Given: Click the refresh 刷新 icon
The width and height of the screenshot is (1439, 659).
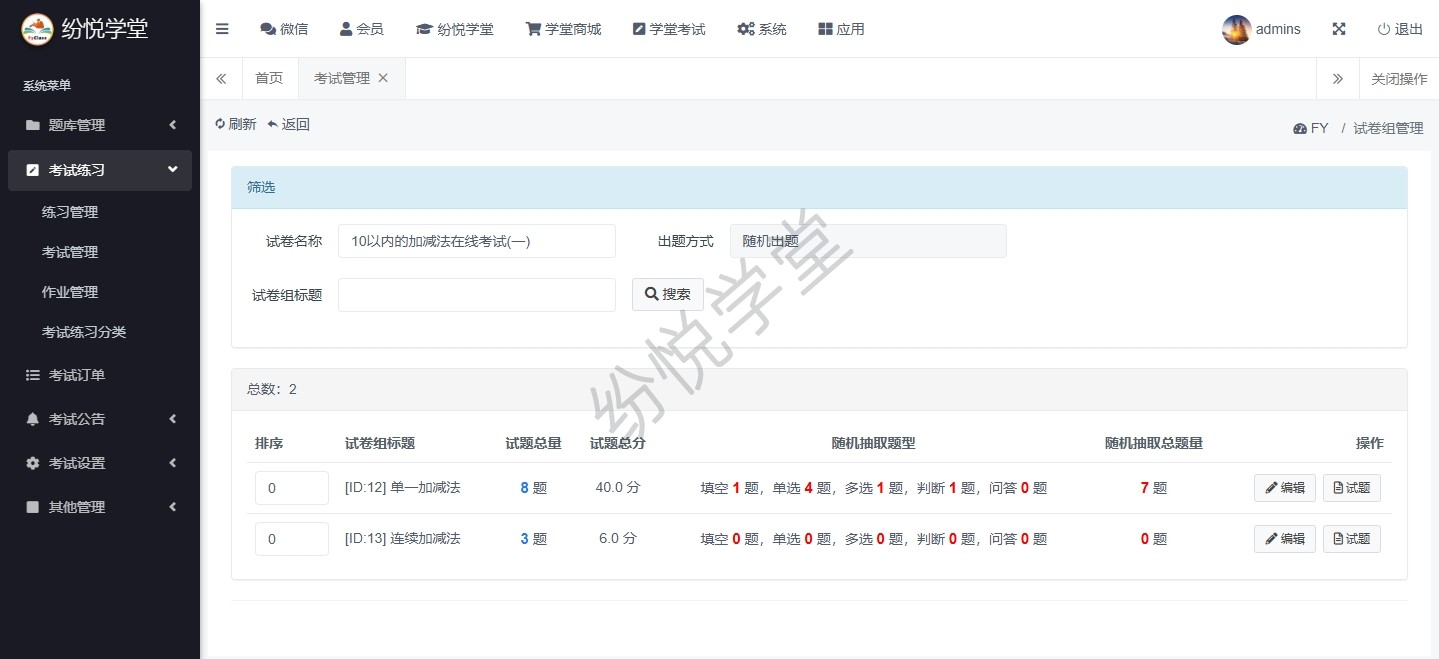Looking at the screenshot, I should (221, 124).
